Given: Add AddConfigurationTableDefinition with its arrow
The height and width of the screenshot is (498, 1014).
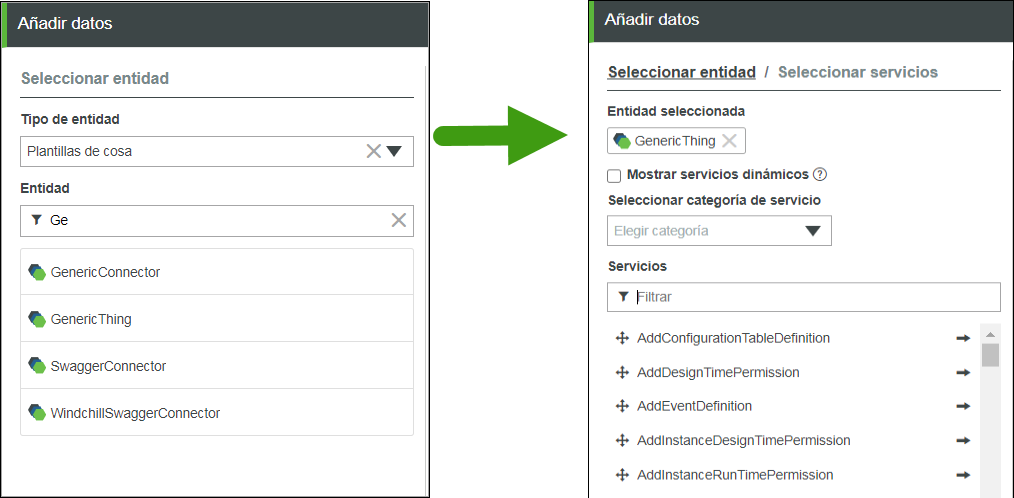Looking at the screenshot, I should [964, 338].
